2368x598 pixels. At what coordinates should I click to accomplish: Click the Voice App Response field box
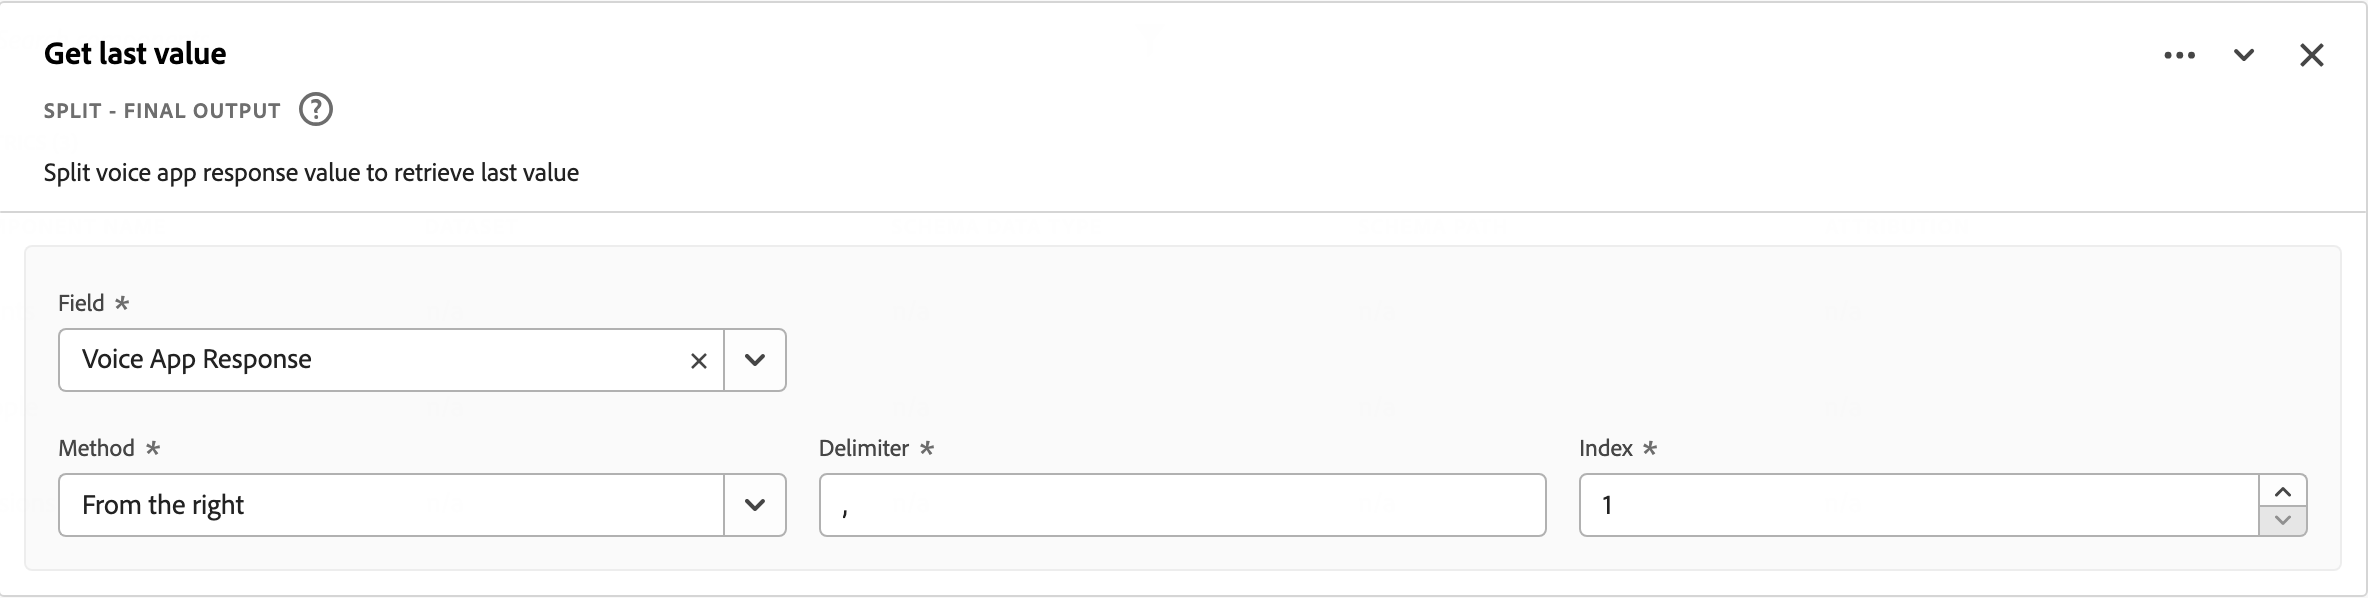(x=370, y=360)
